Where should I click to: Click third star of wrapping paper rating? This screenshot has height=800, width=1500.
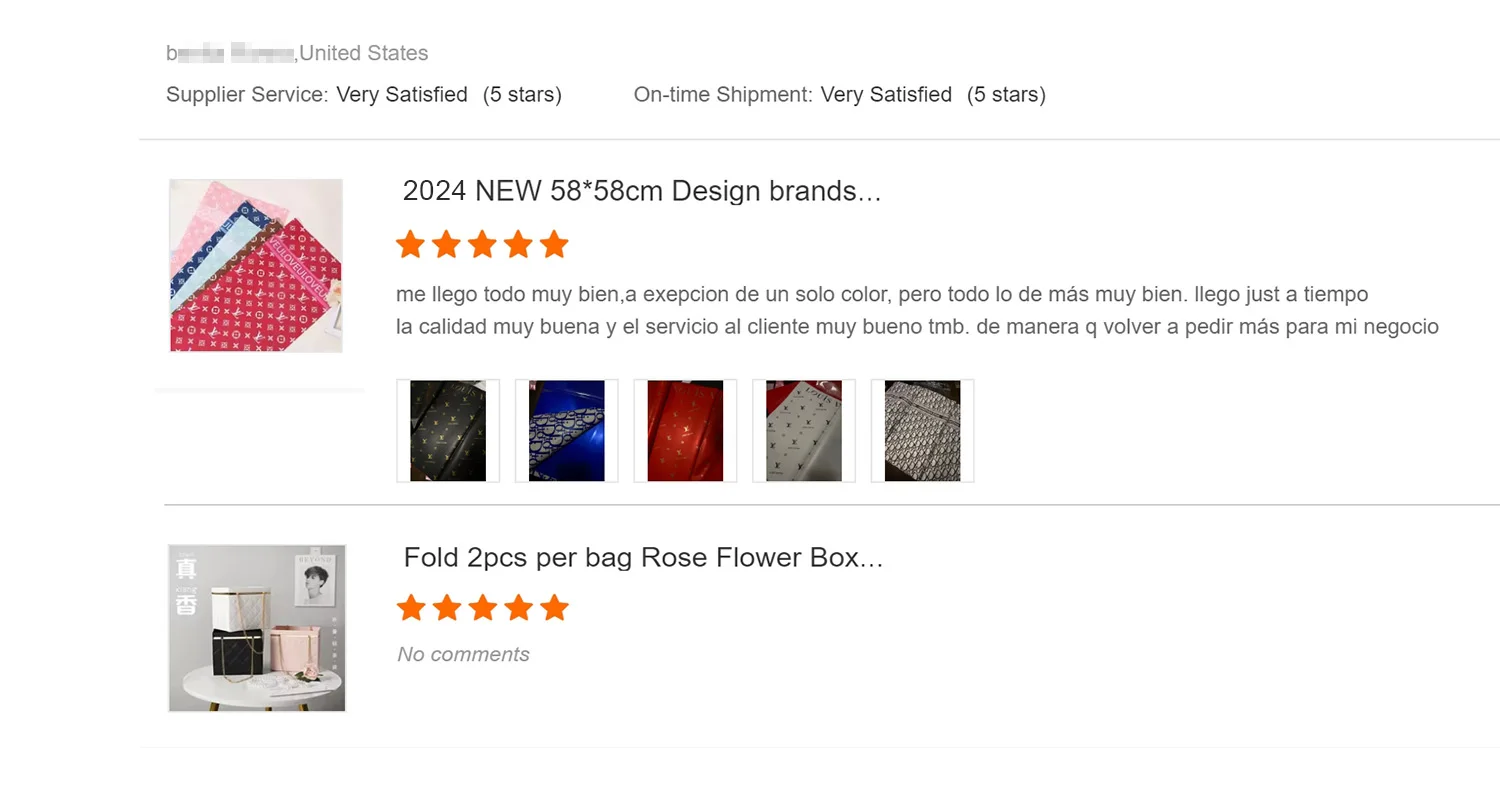click(x=483, y=244)
